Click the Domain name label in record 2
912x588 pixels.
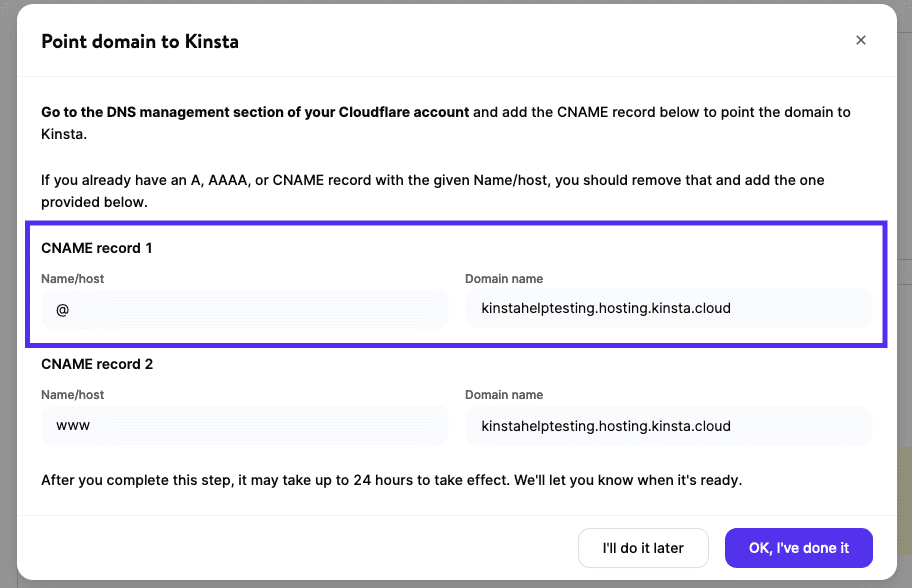503,394
